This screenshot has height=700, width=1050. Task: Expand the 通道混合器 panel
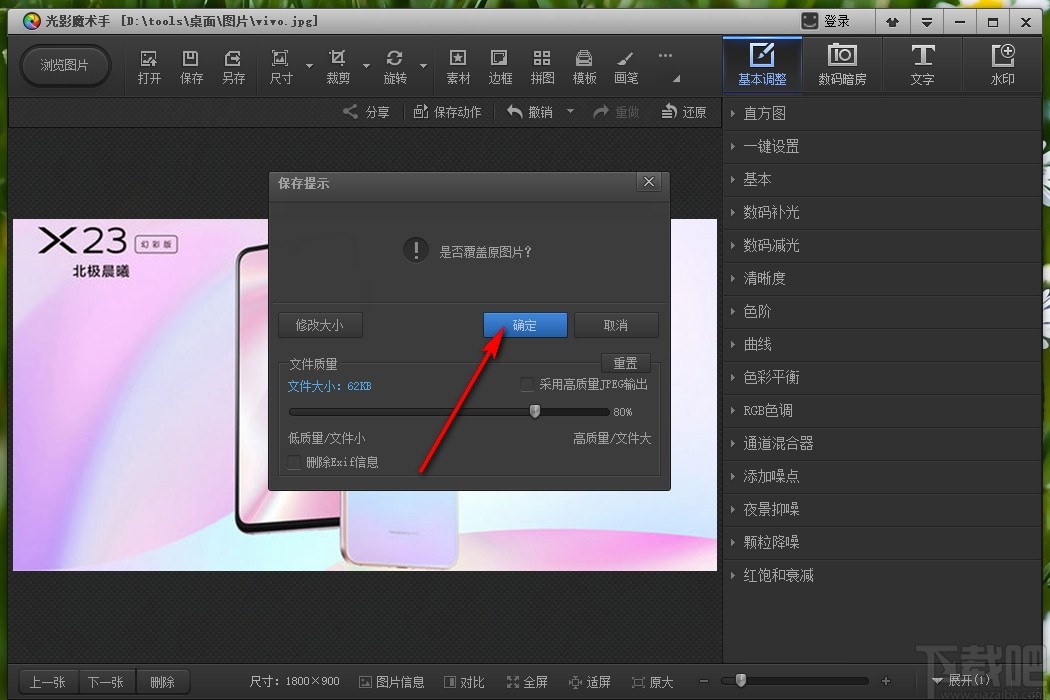(882, 443)
